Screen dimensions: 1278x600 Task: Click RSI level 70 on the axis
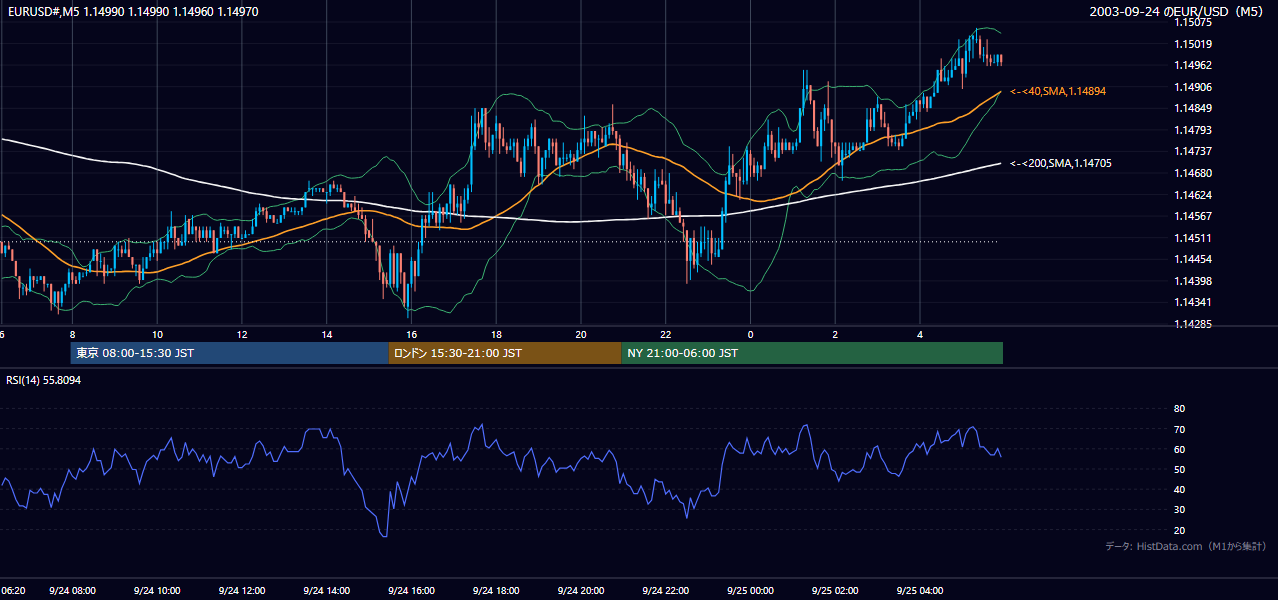click(x=1179, y=429)
